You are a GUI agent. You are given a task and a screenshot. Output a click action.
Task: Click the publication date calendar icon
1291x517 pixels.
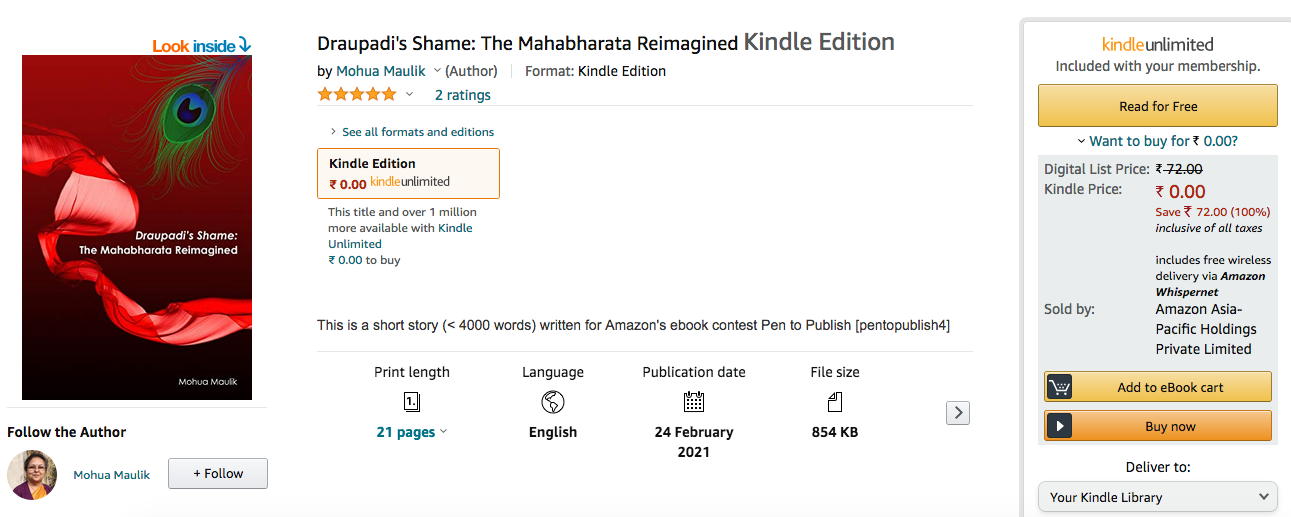[694, 402]
